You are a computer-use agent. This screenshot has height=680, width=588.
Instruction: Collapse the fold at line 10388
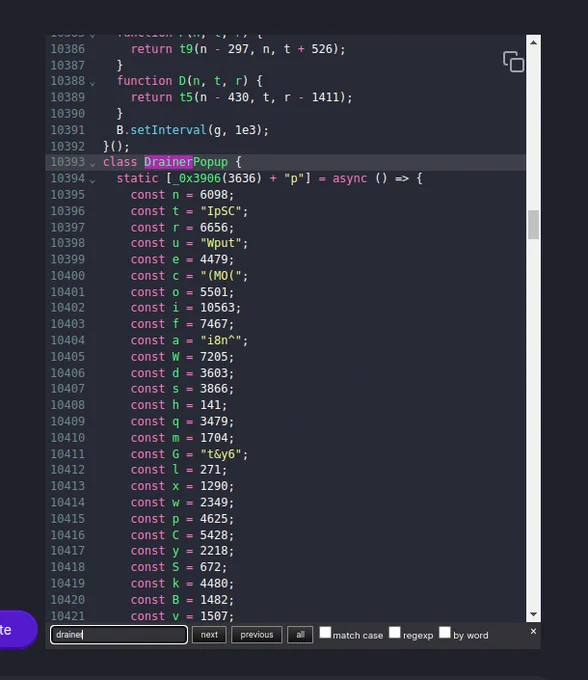pos(92,82)
